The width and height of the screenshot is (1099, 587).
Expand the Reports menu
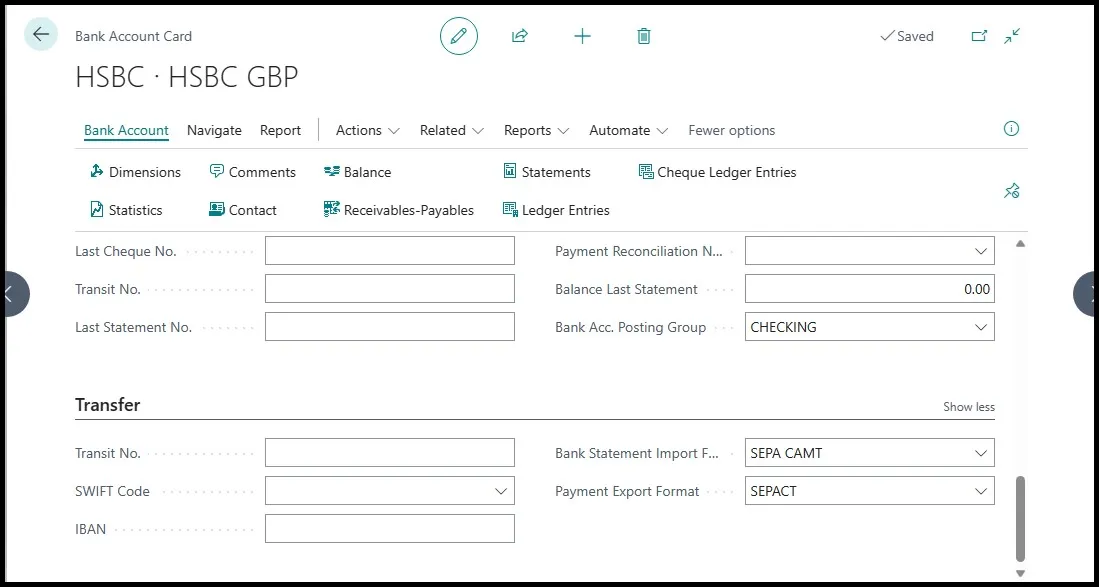click(536, 130)
